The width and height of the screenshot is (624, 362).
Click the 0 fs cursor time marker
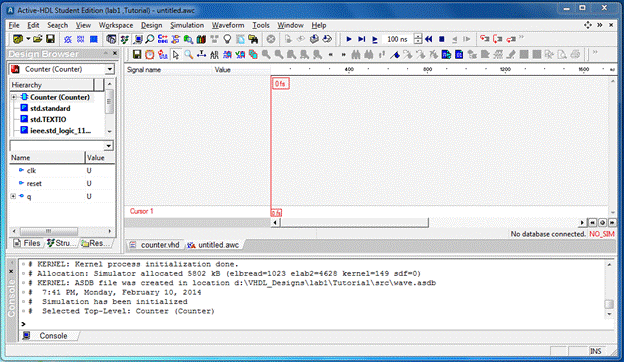[x=280, y=84]
